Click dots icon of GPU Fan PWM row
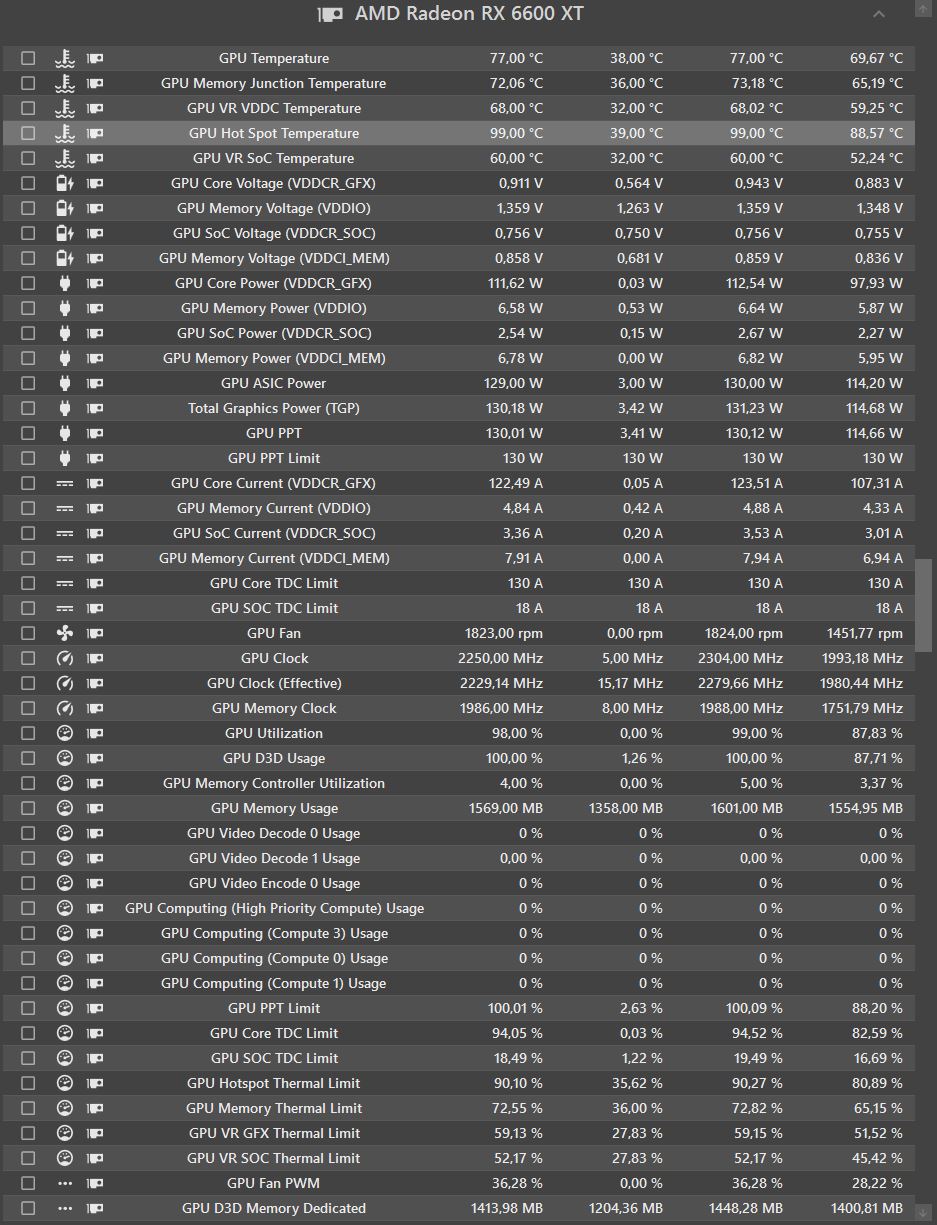937x1225 pixels. click(64, 1183)
